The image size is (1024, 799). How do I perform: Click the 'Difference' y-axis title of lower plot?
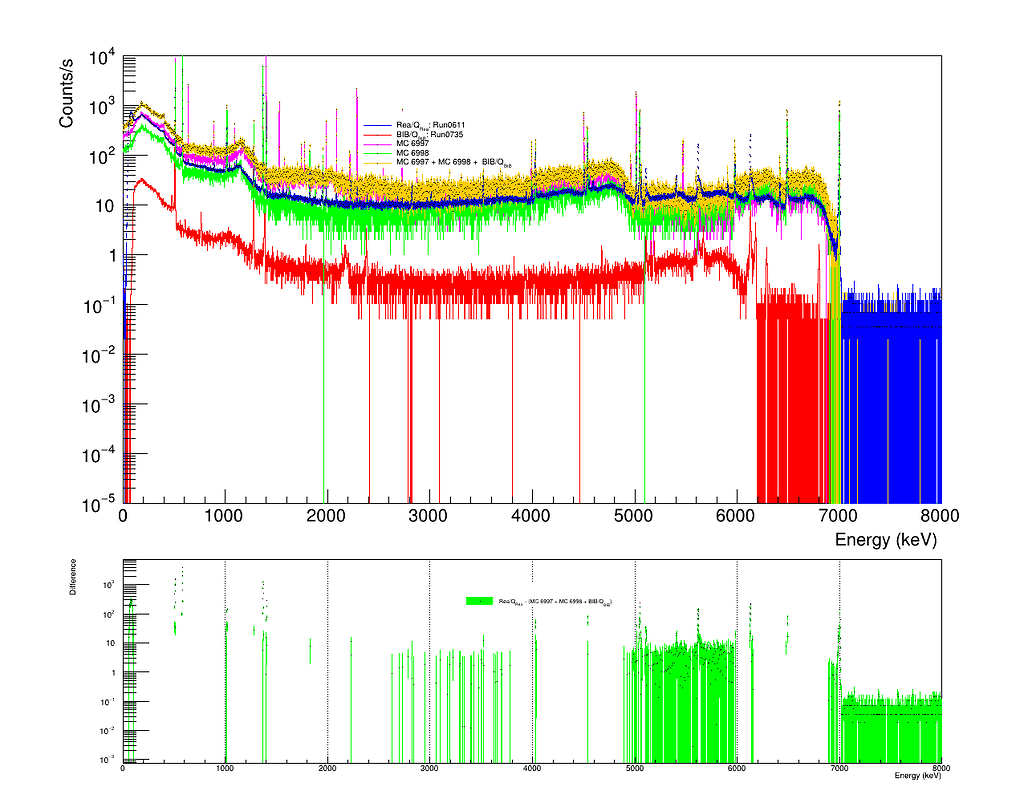point(72,584)
